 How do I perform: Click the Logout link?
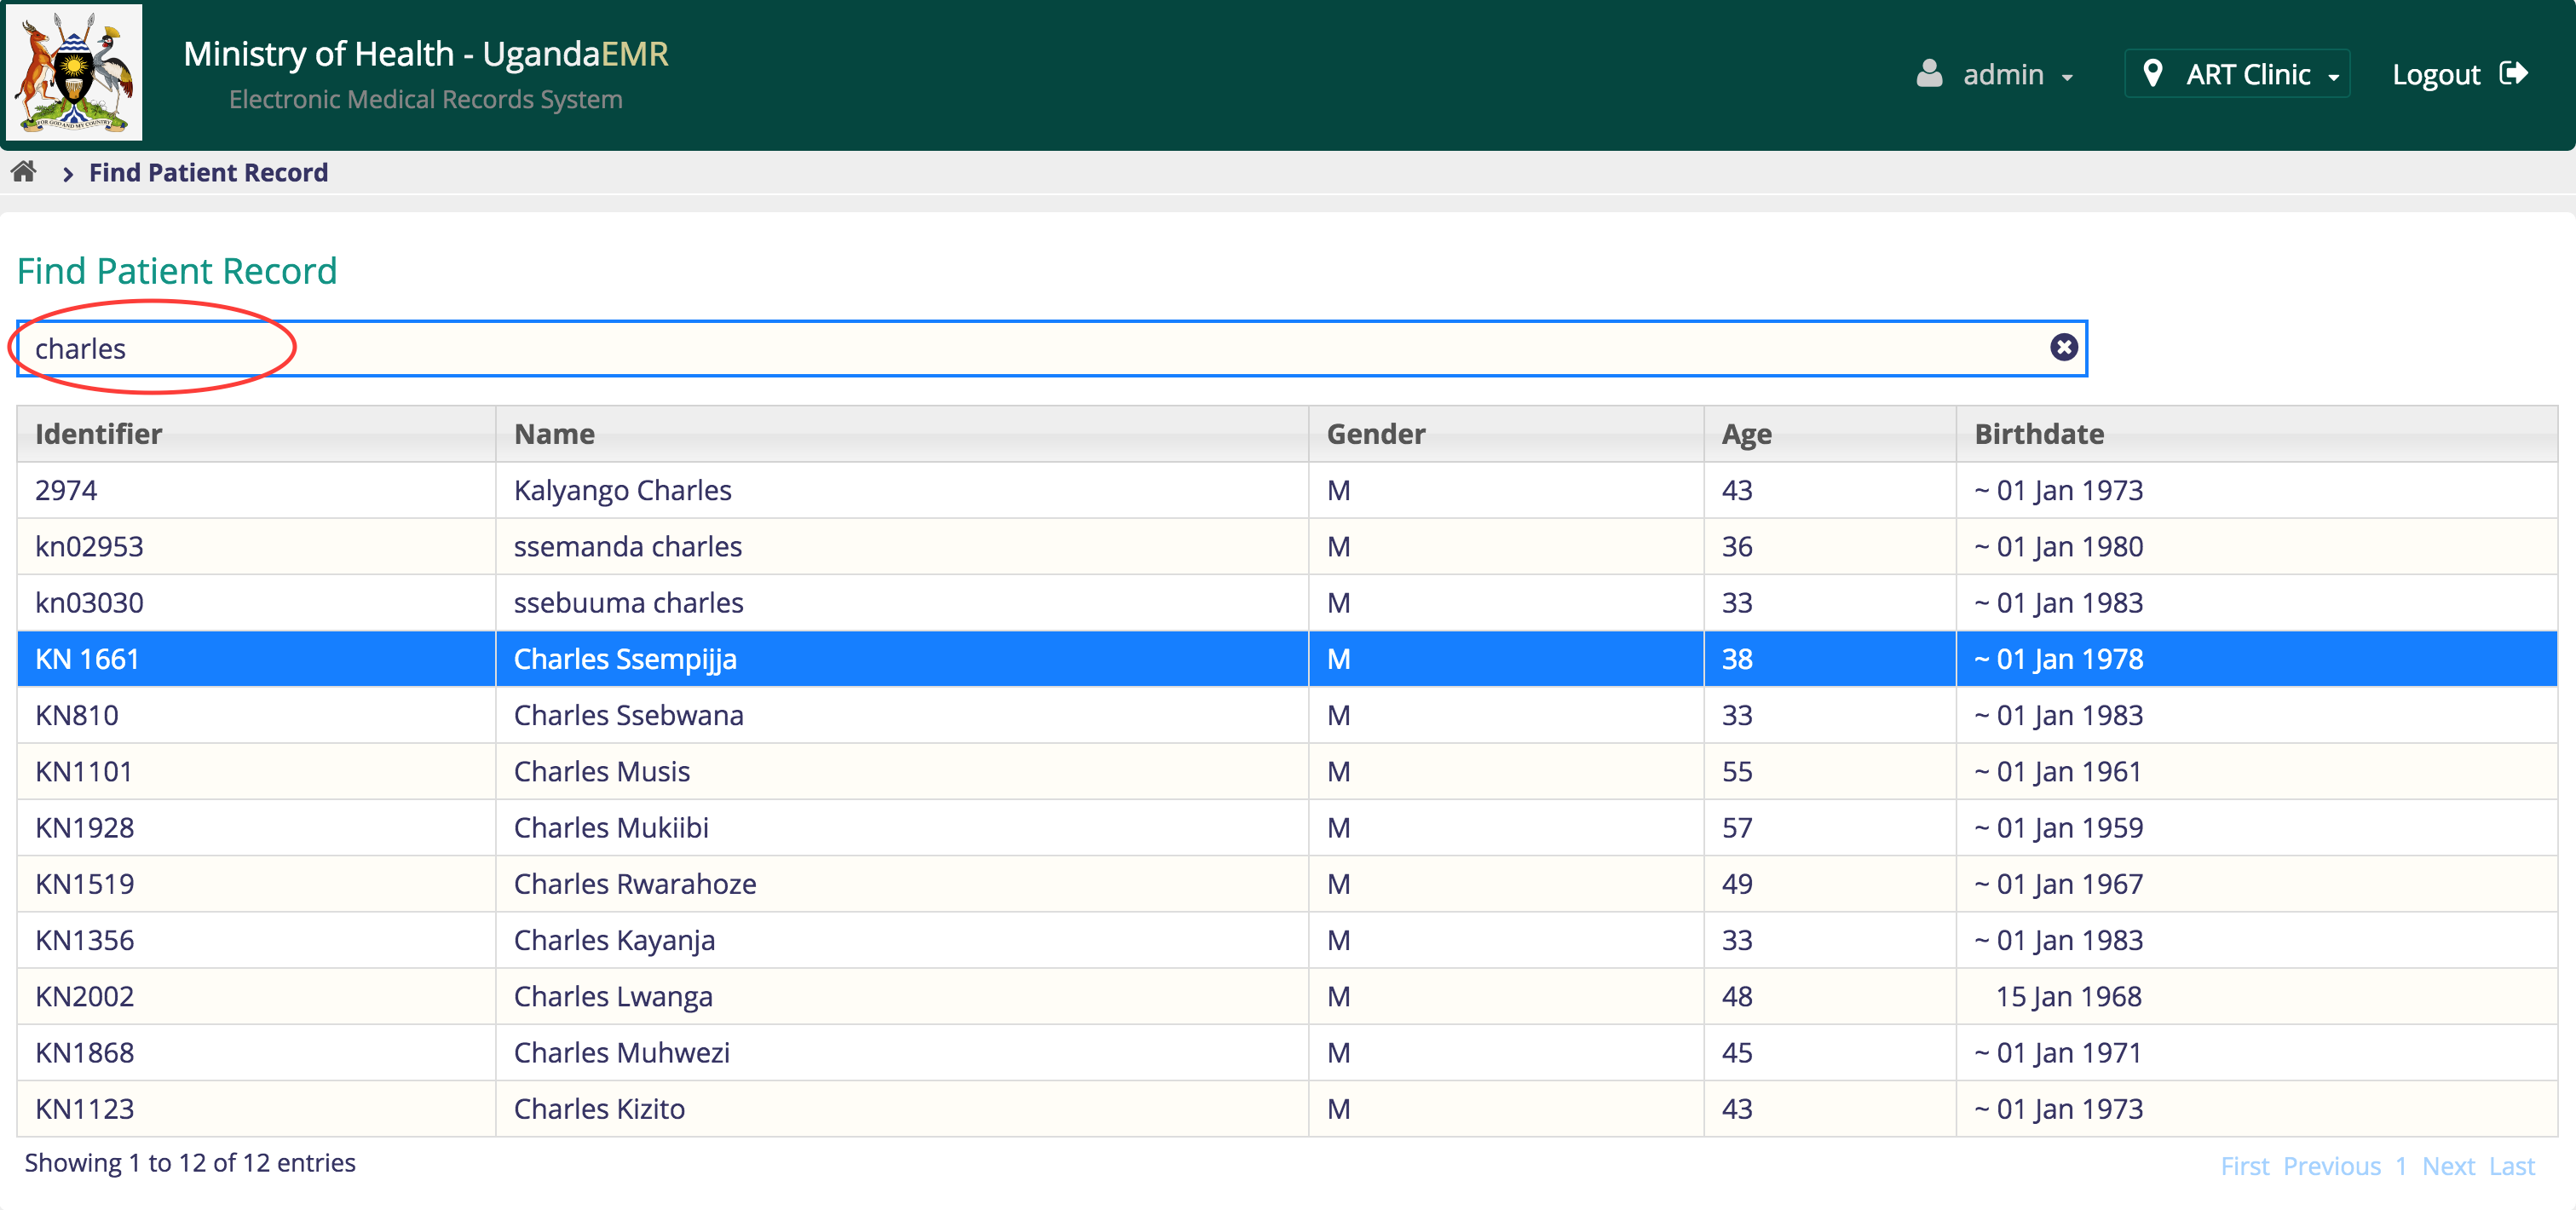click(2435, 75)
